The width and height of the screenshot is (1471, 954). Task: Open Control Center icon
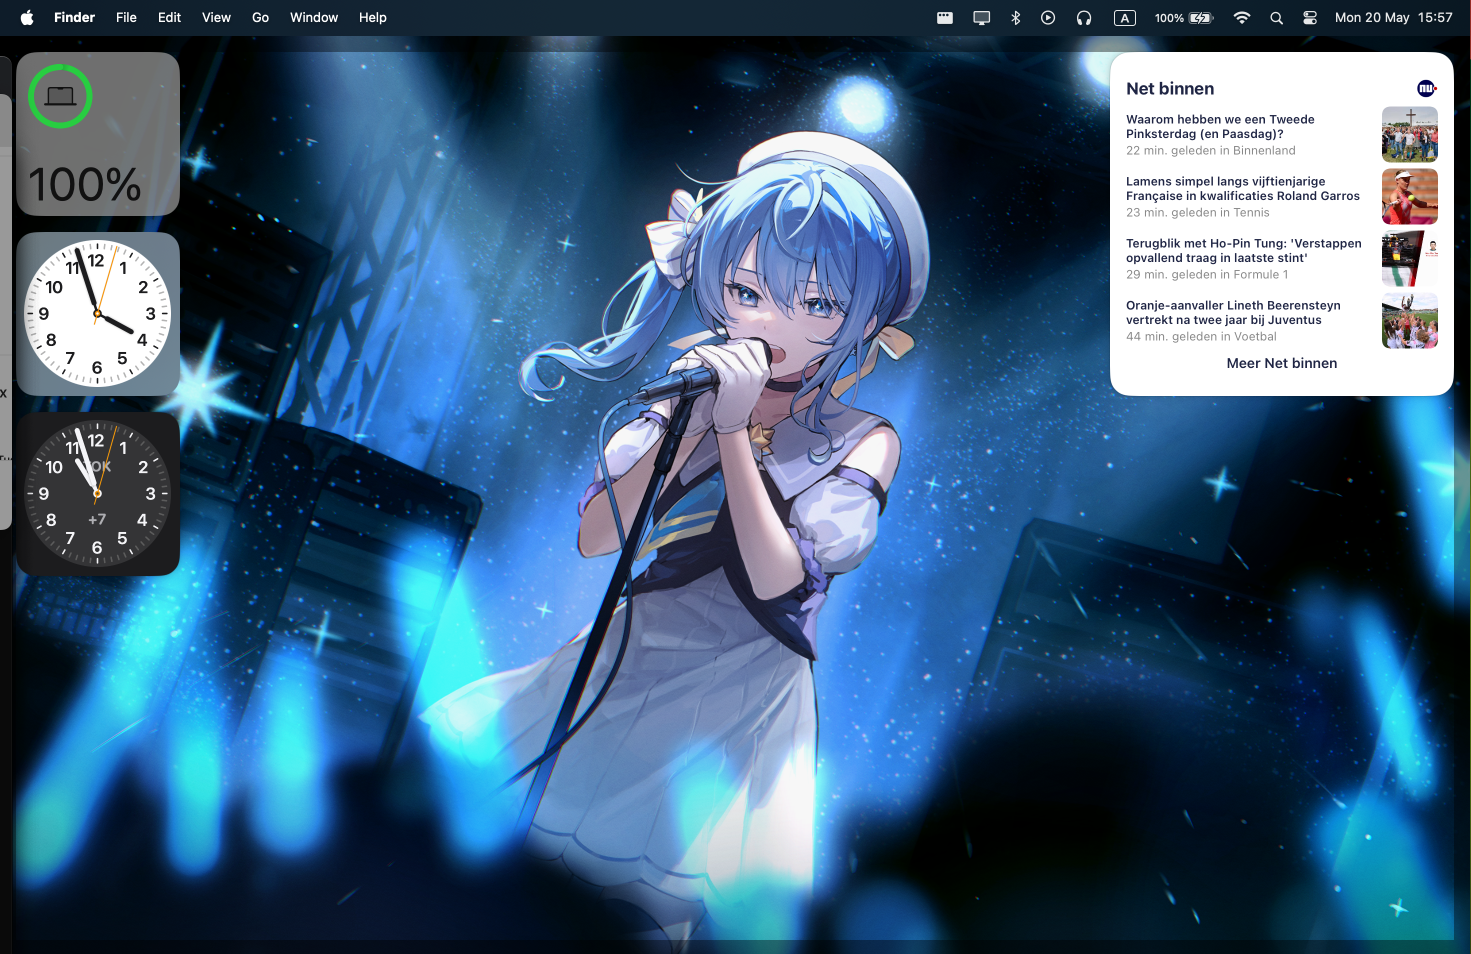point(1310,17)
